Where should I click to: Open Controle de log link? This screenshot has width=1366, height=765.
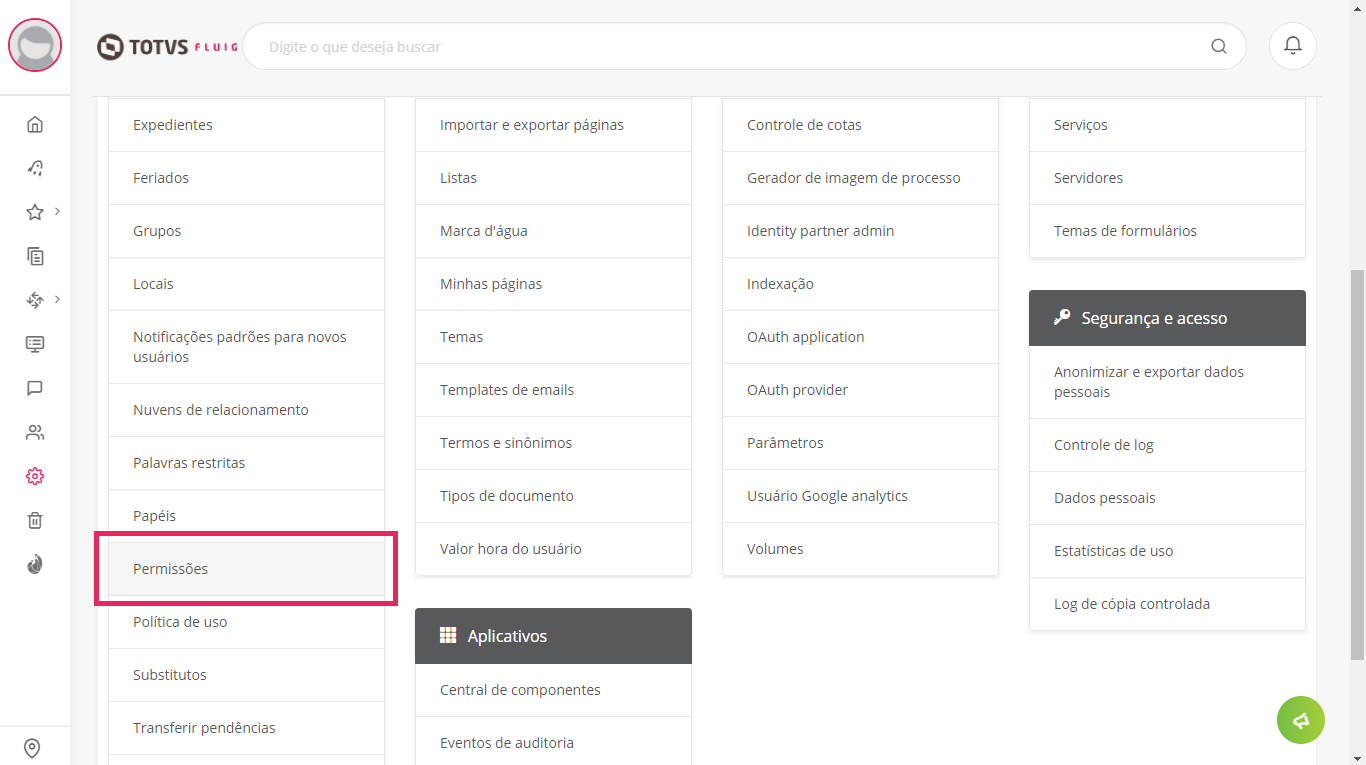pos(1166,445)
